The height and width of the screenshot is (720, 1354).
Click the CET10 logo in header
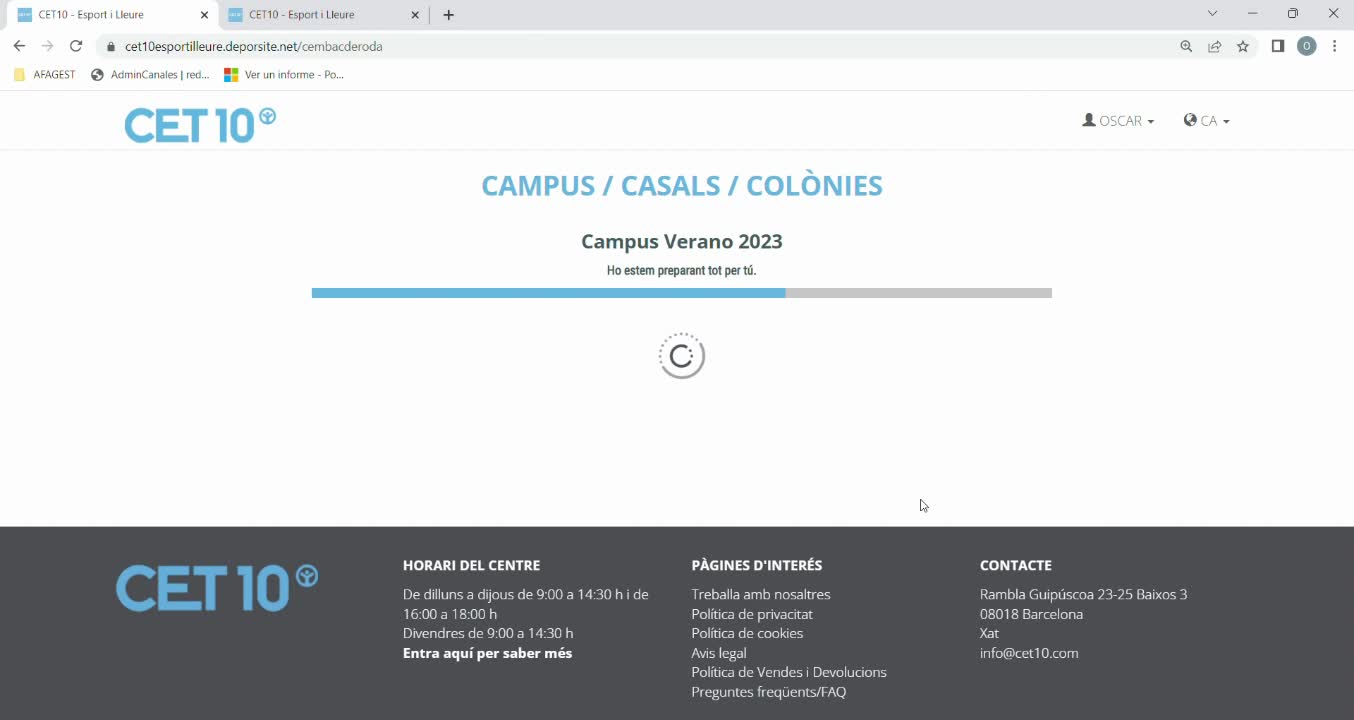click(x=200, y=125)
